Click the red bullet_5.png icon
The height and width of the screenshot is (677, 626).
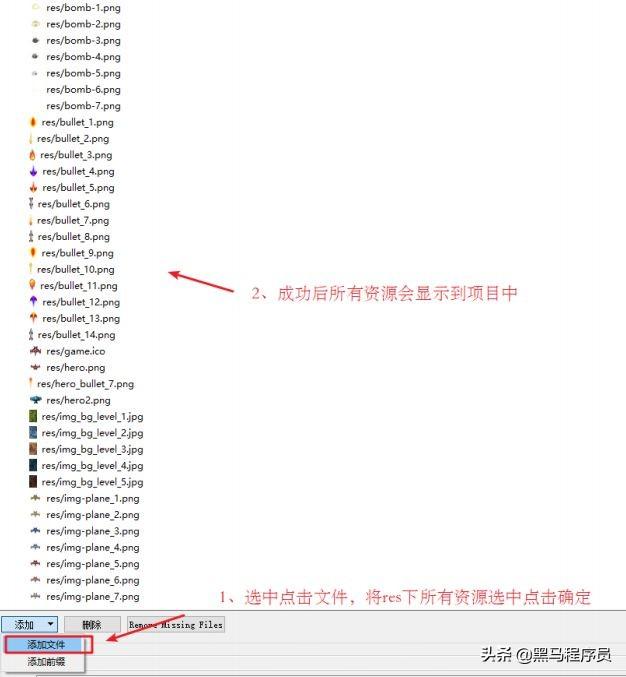(x=33, y=187)
